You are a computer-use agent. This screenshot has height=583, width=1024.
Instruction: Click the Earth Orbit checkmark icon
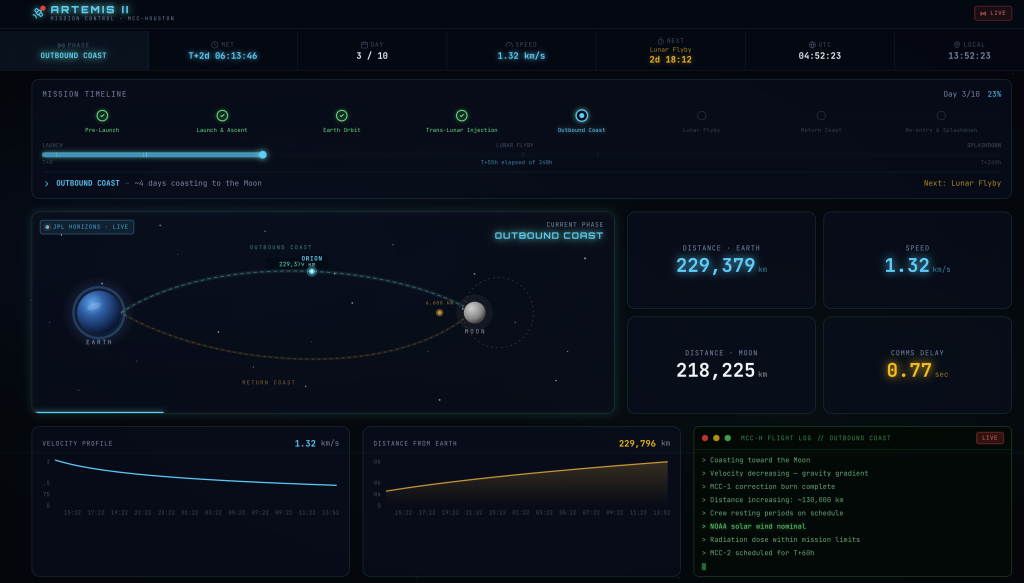pyautogui.click(x=342, y=116)
